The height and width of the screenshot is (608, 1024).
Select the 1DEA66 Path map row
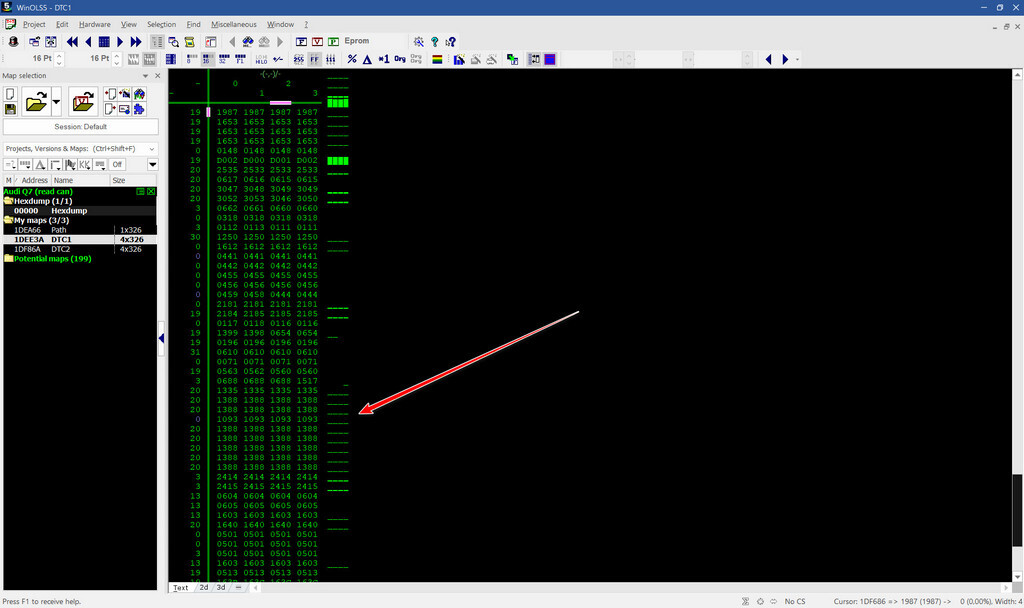click(80, 230)
